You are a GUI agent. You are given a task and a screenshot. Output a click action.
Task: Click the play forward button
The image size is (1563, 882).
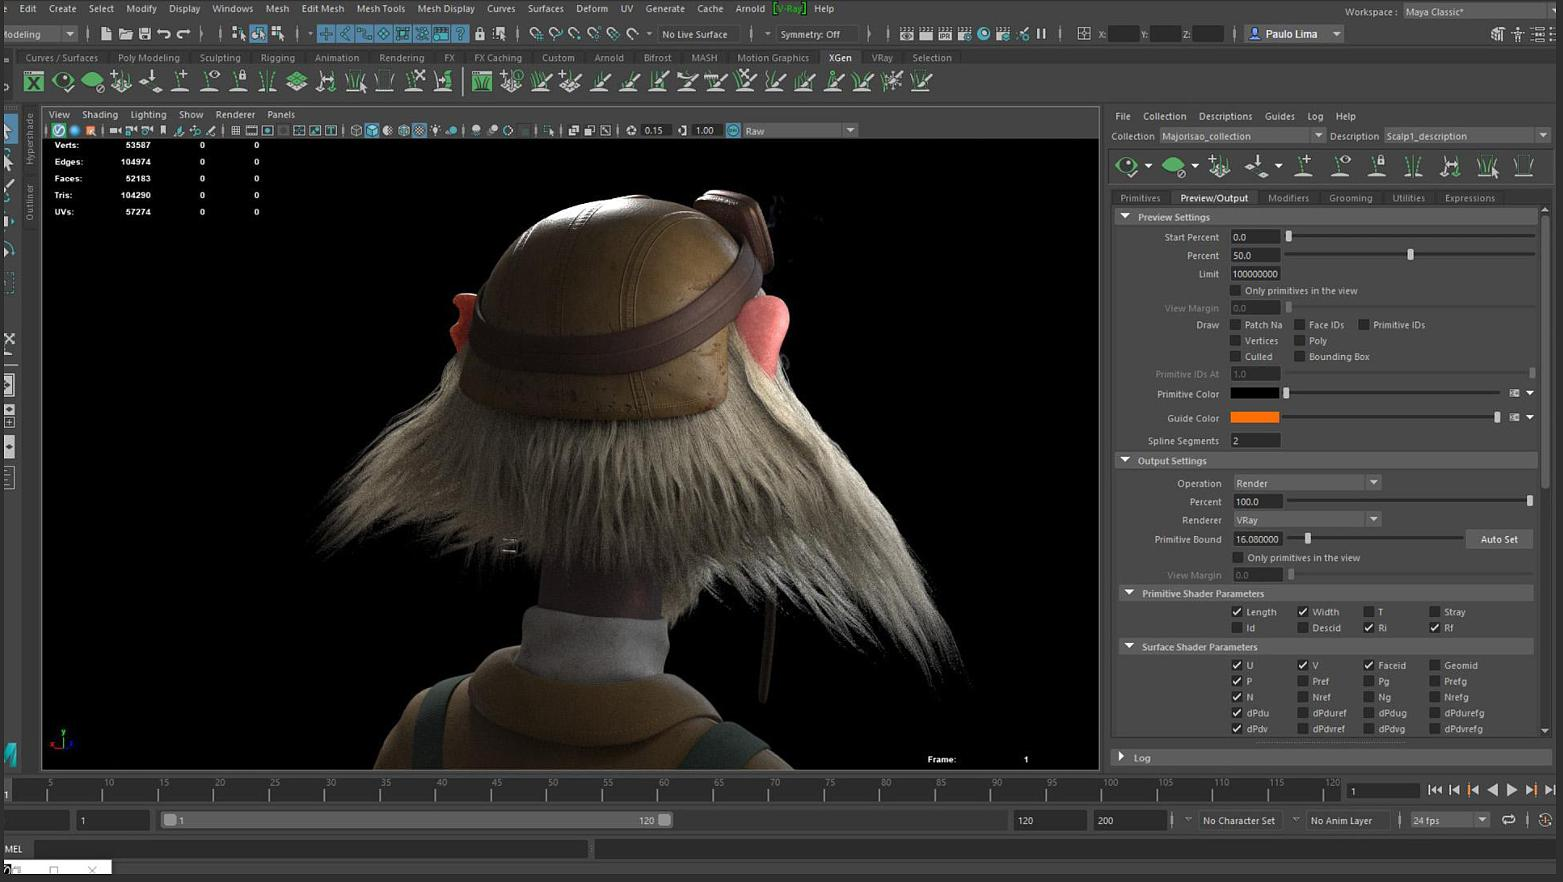pyautogui.click(x=1511, y=790)
